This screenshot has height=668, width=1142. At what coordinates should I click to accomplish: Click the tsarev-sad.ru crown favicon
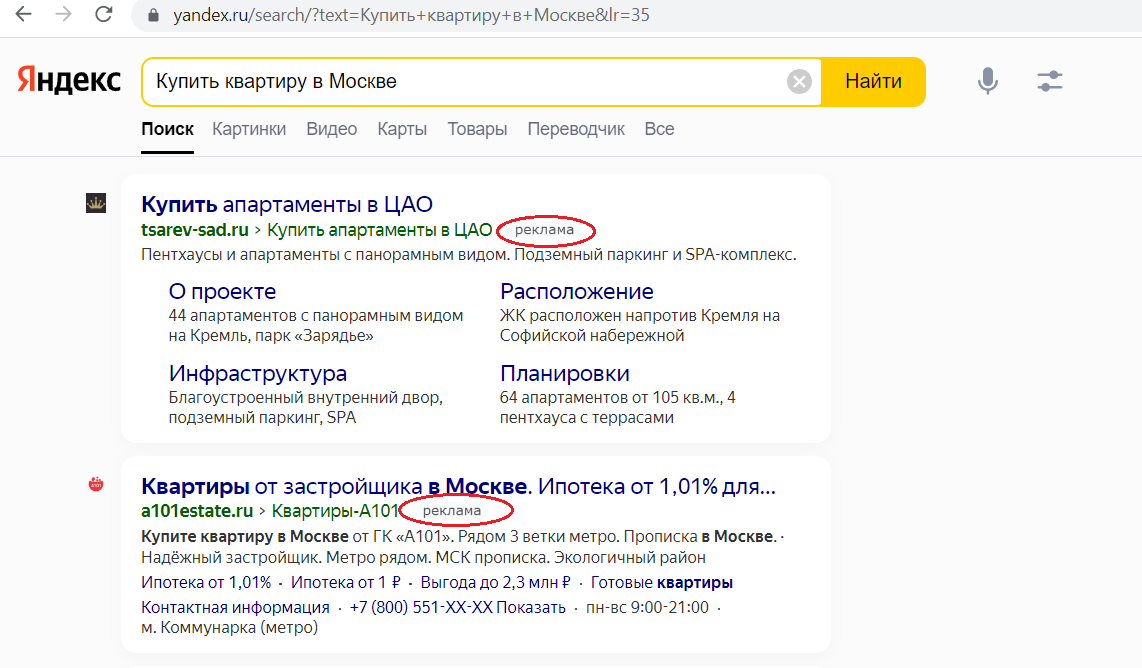pos(96,203)
